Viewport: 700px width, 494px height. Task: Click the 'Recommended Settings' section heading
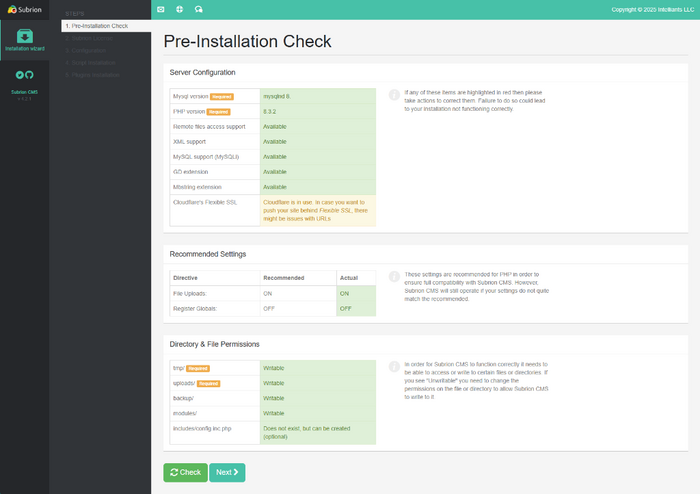tap(208, 254)
